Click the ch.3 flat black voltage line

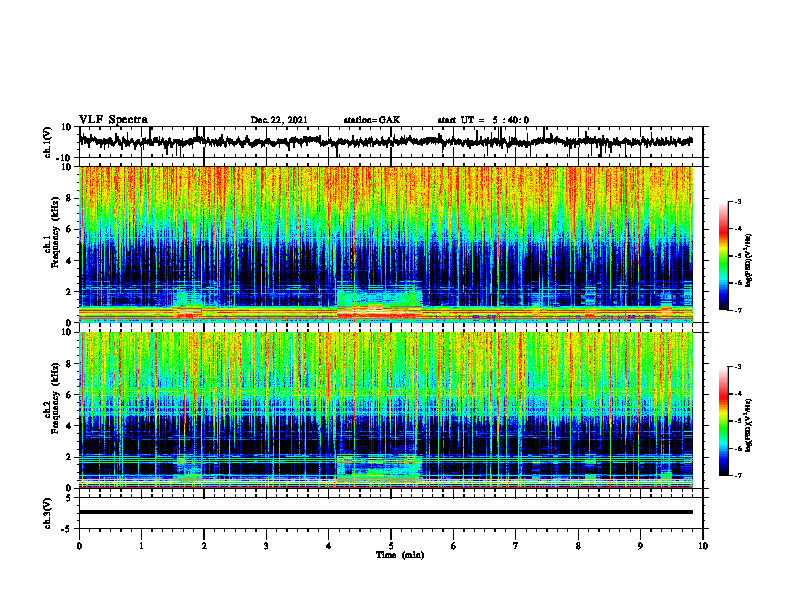point(386,512)
